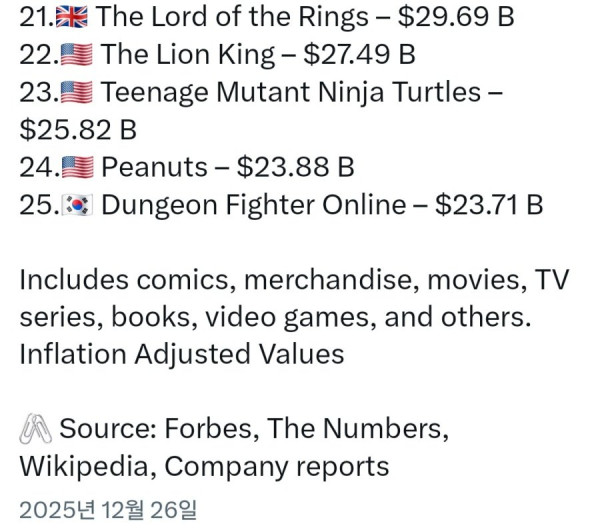Click the US flag beside The Lion King
Viewport: 600px width, 532px height.
pos(78,55)
